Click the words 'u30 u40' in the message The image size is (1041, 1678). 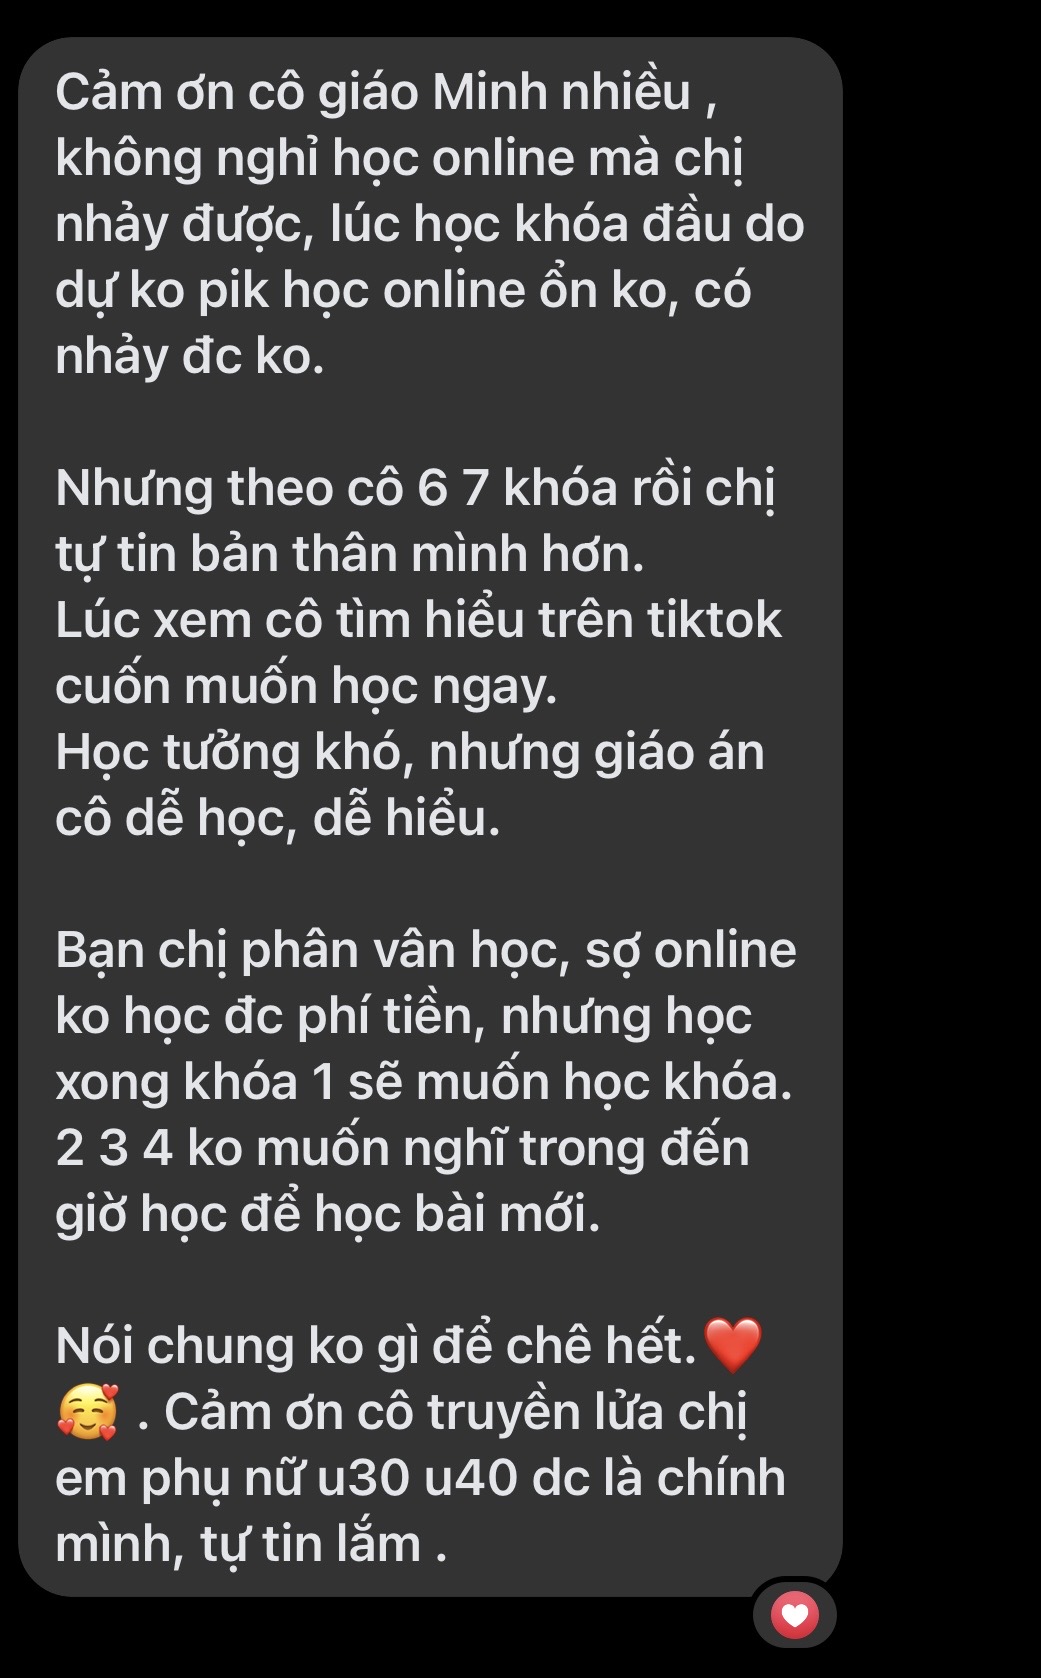[x=416, y=1478]
